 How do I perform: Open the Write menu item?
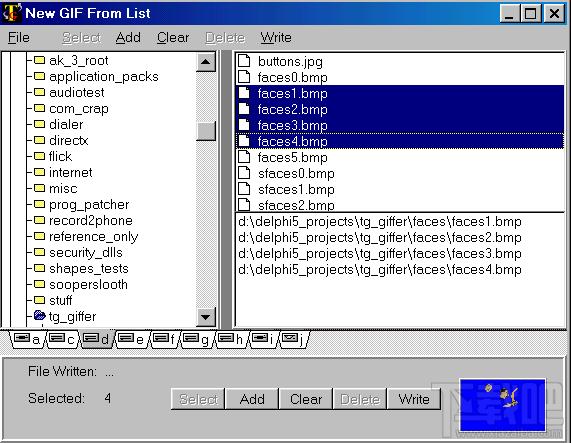pos(276,37)
